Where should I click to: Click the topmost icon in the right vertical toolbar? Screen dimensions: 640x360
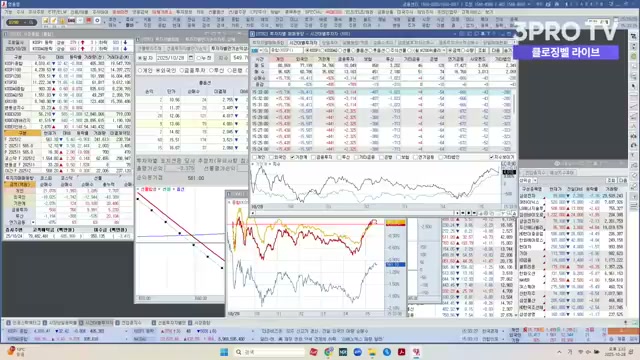click(x=633, y=36)
